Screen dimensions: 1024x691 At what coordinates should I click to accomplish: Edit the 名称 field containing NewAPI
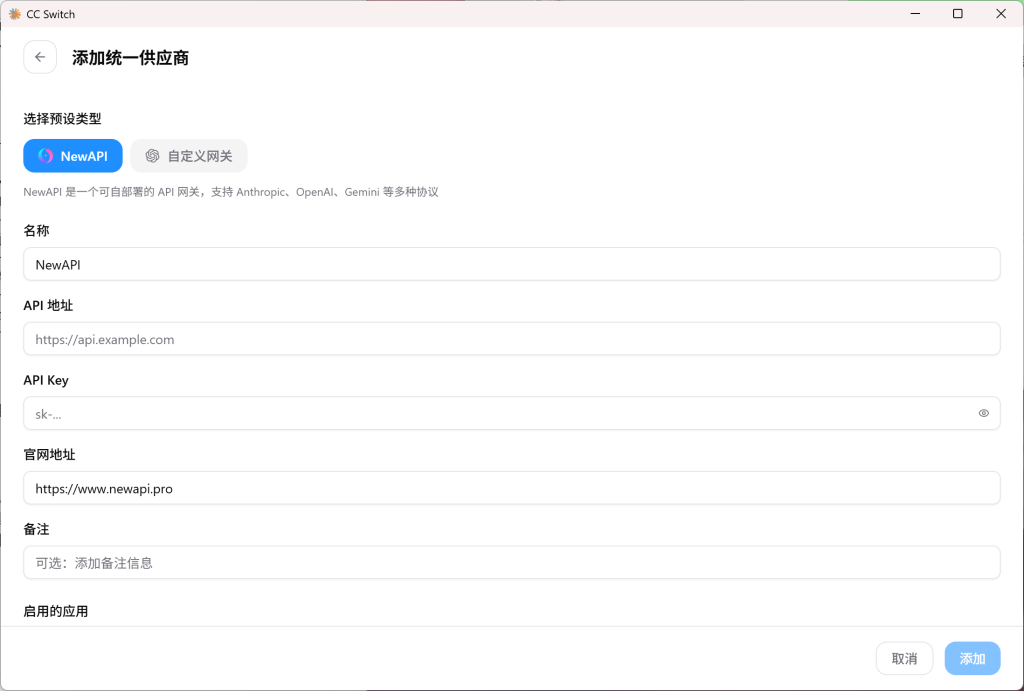pyautogui.click(x=511, y=265)
